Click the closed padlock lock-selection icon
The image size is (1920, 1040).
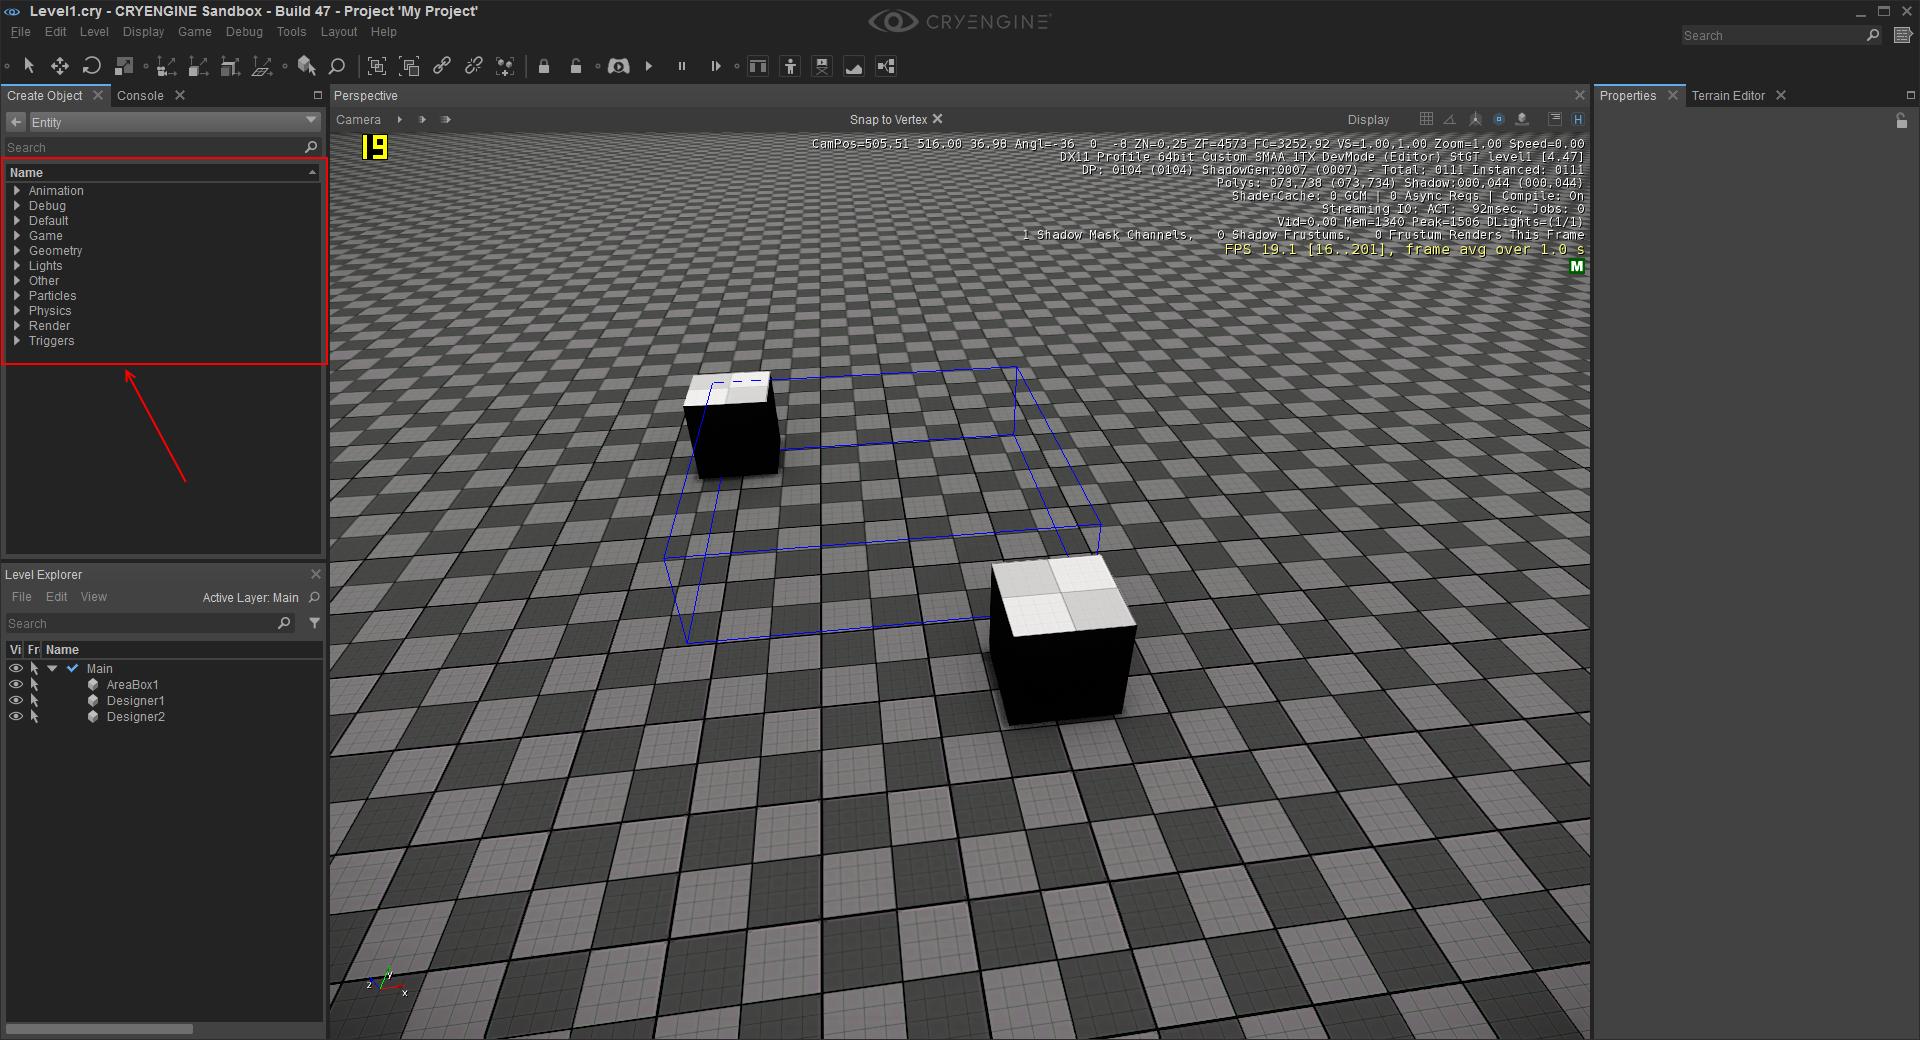544,66
